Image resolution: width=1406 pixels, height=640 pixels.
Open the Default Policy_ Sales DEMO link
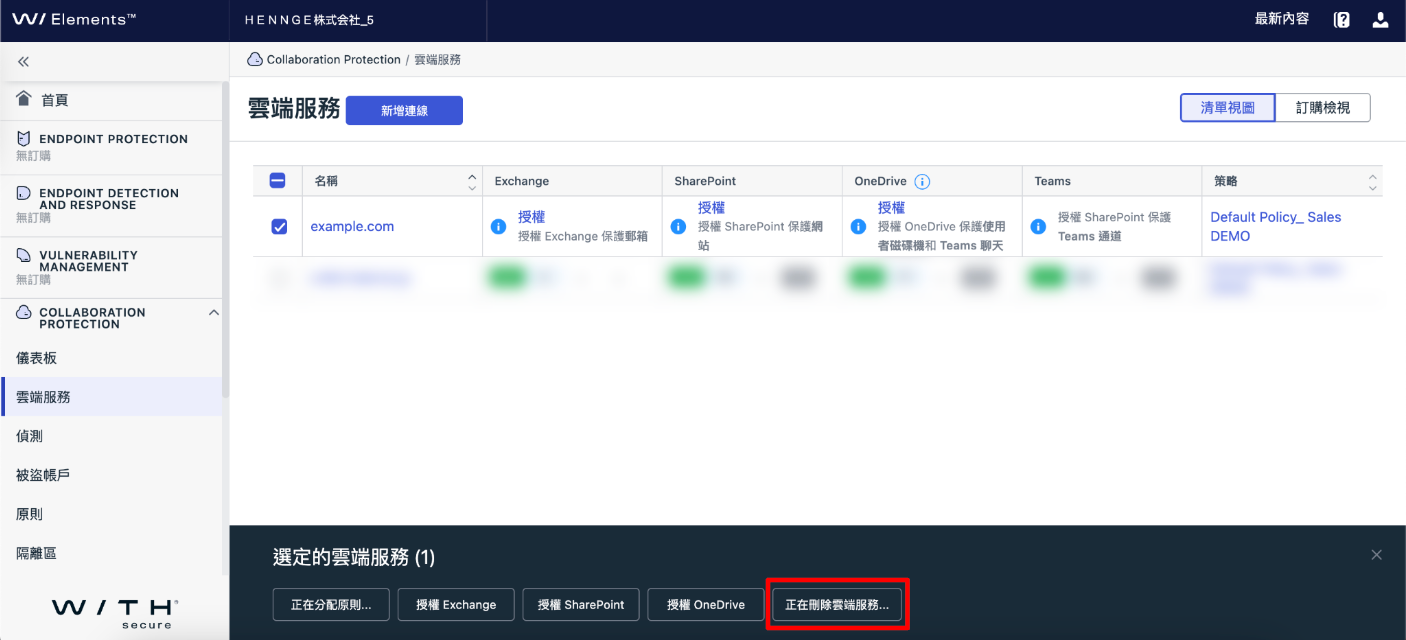1276,227
